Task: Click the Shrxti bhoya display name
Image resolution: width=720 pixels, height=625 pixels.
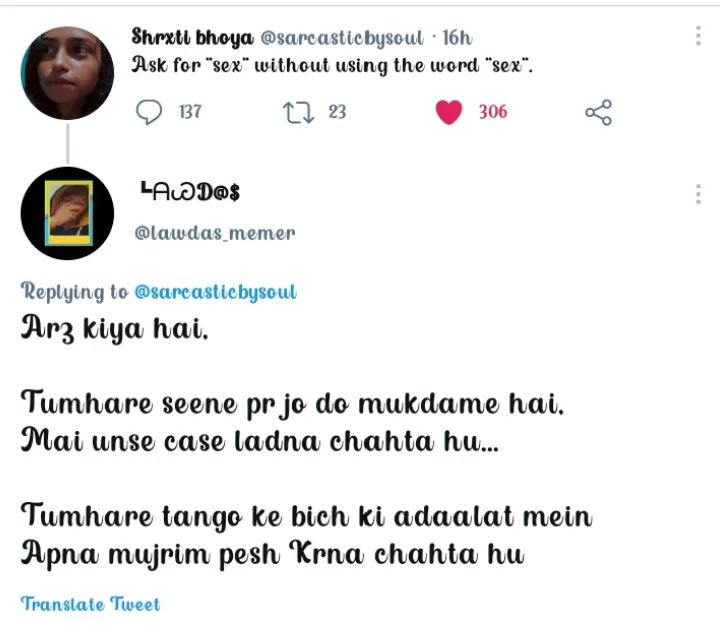Action: pos(193,37)
